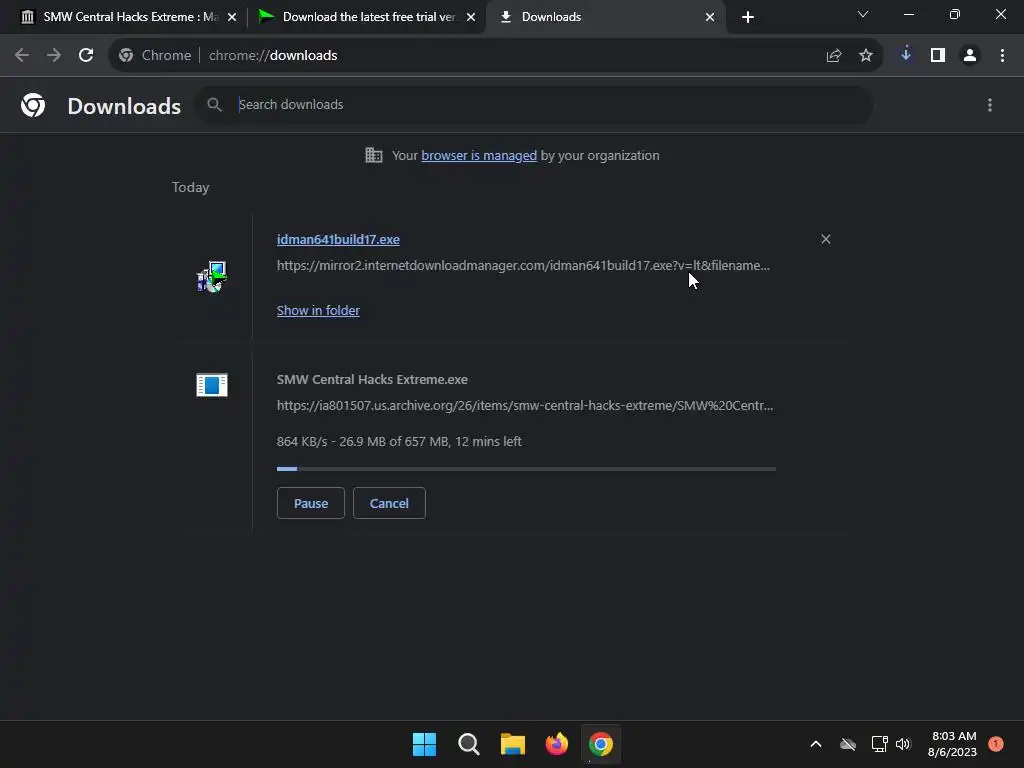Open volume speaker tray icon
The image size is (1024, 768).
click(x=903, y=744)
